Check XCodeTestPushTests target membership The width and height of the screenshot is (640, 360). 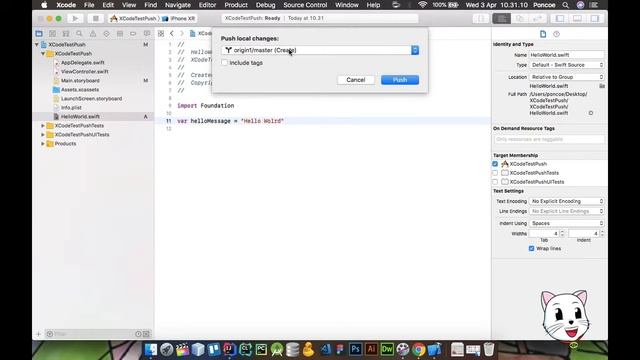[x=495, y=173]
